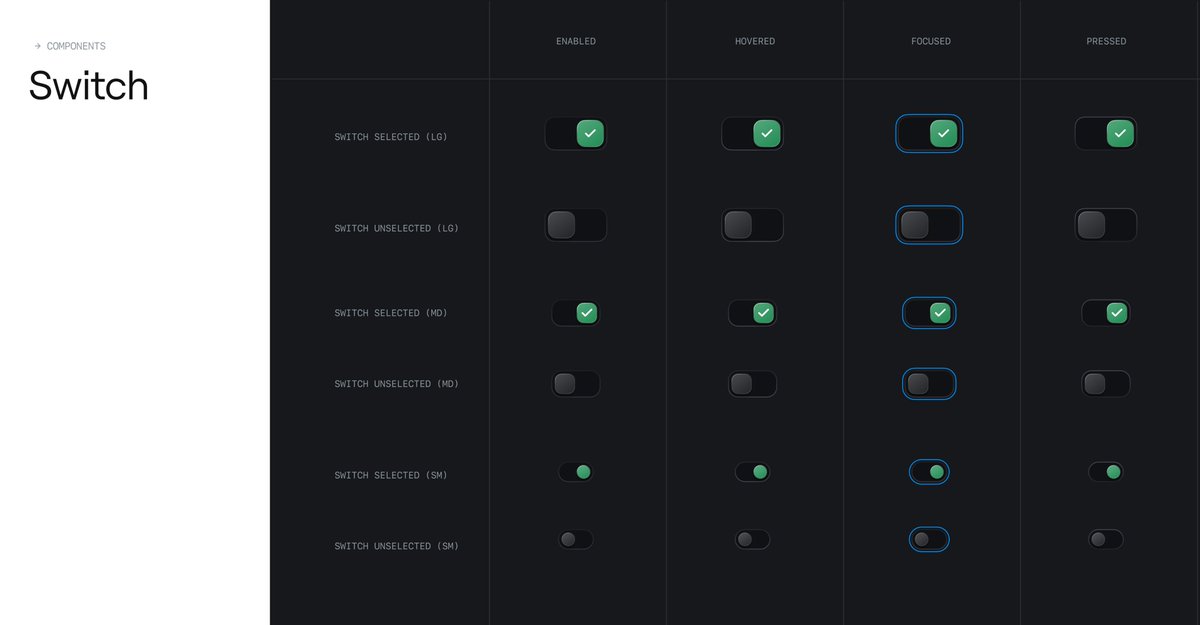
Task: Toggle the focused selected MD switch
Action: (x=929, y=313)
